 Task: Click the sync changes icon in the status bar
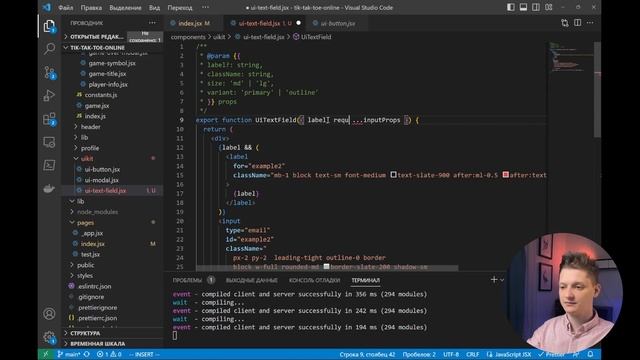(x=87, y=354)
